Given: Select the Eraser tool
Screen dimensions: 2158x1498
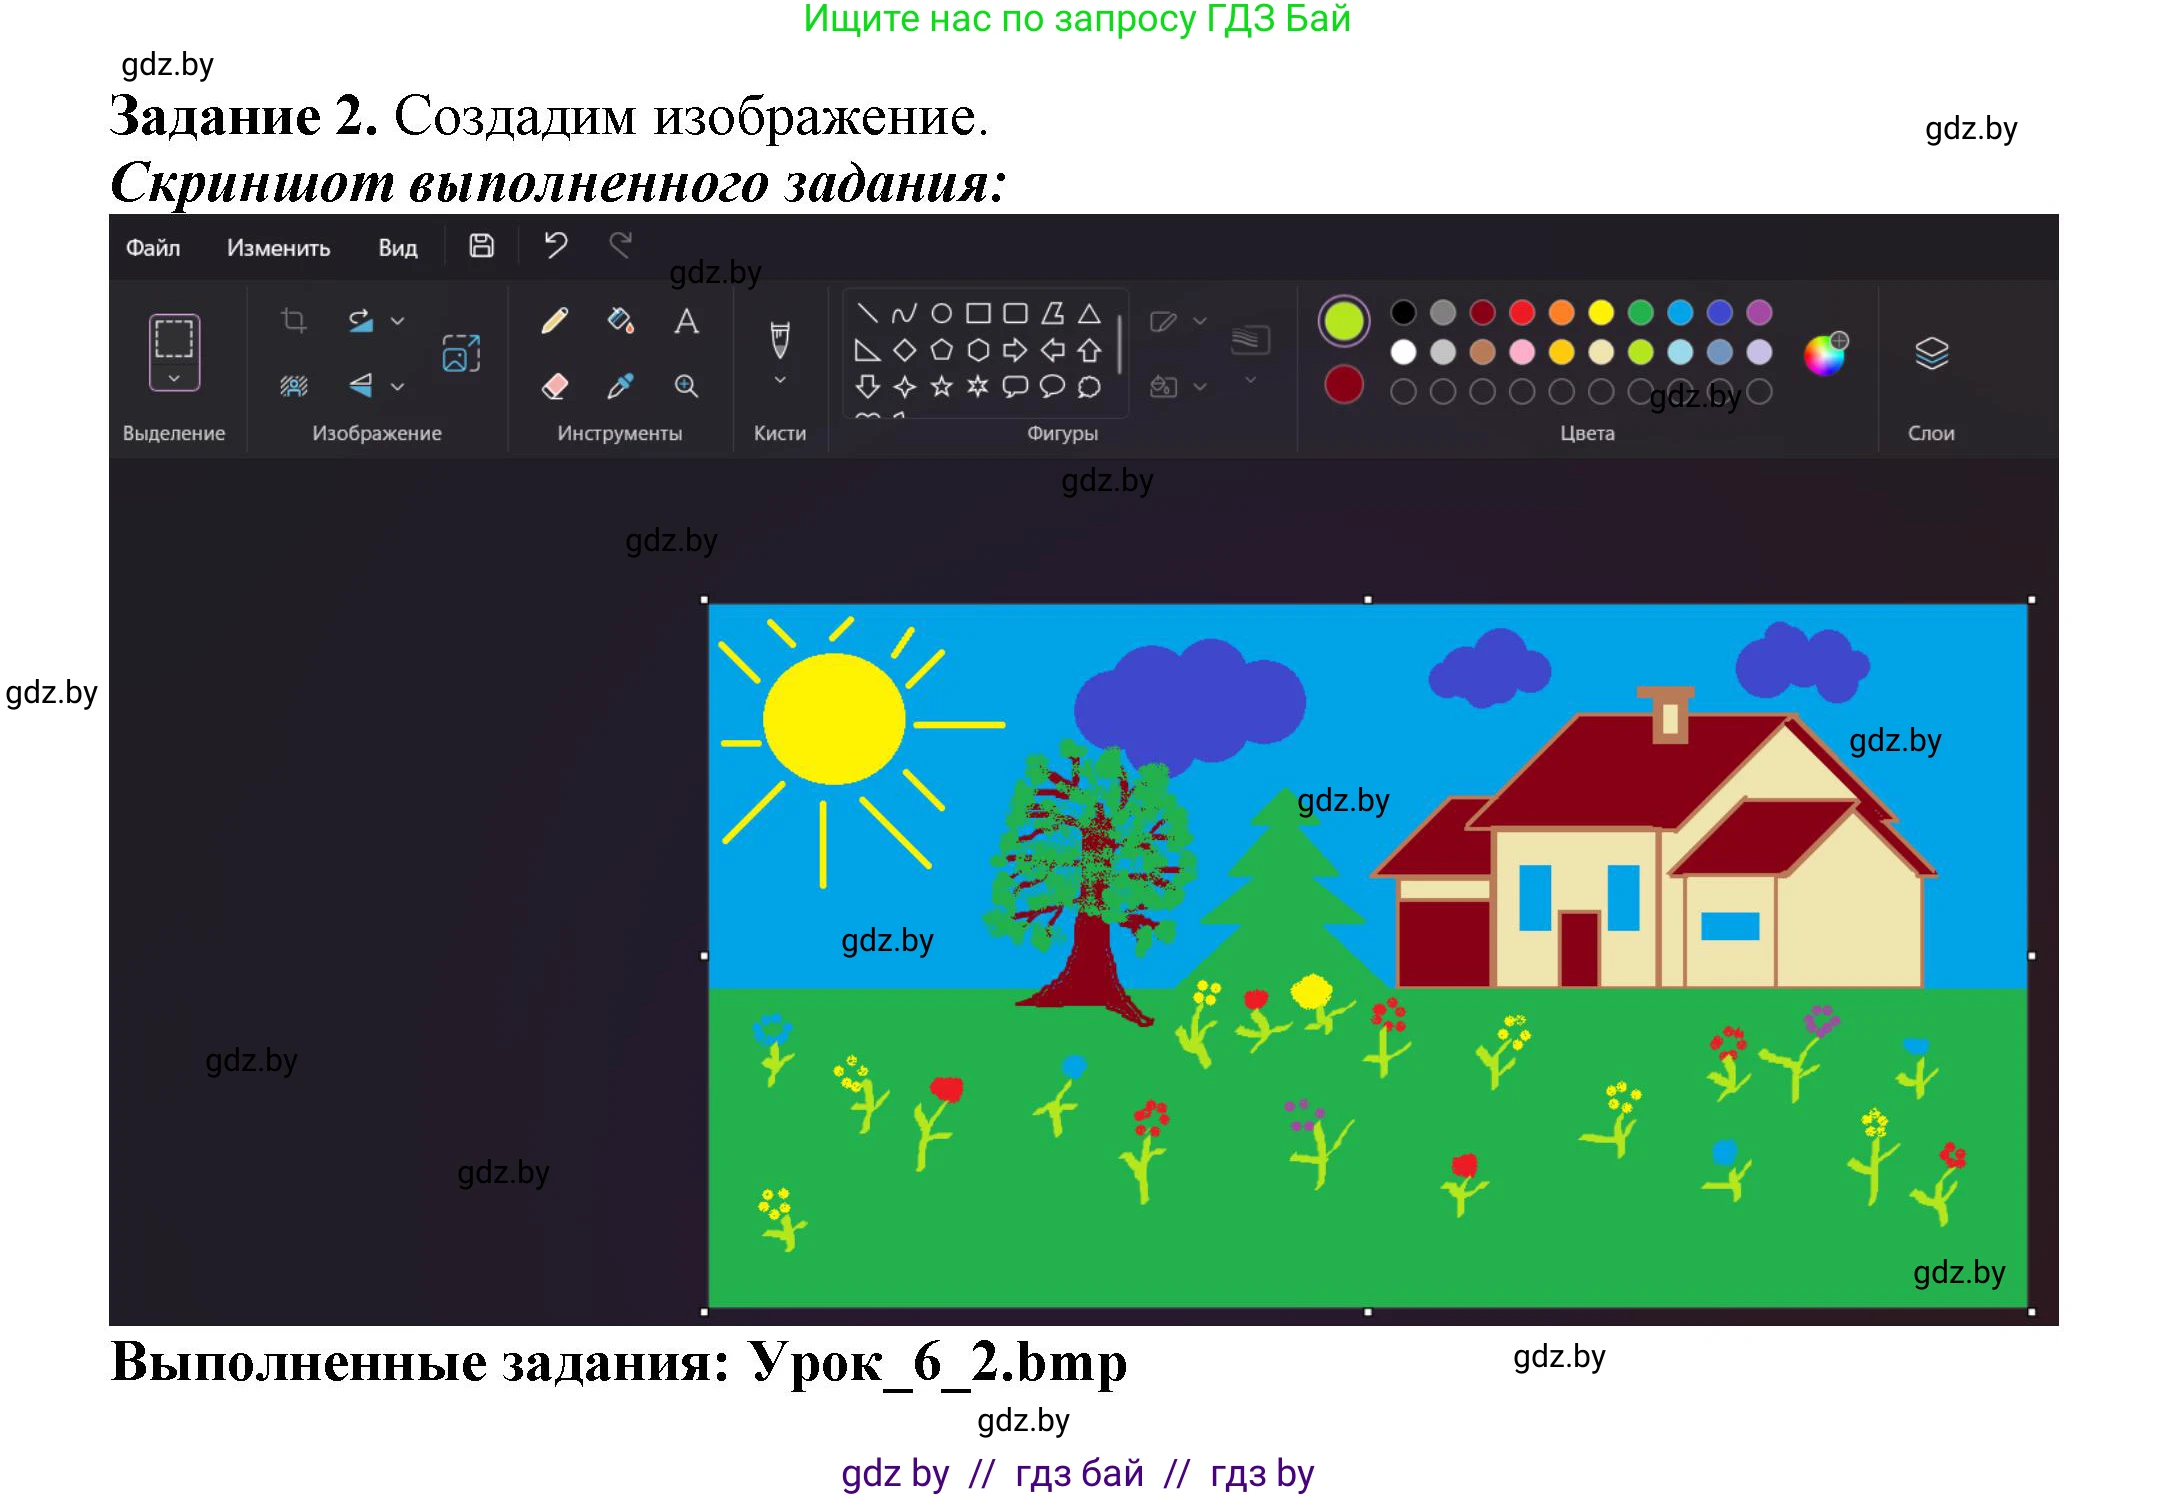Looking at the screenshot, I should coord(555,386).
